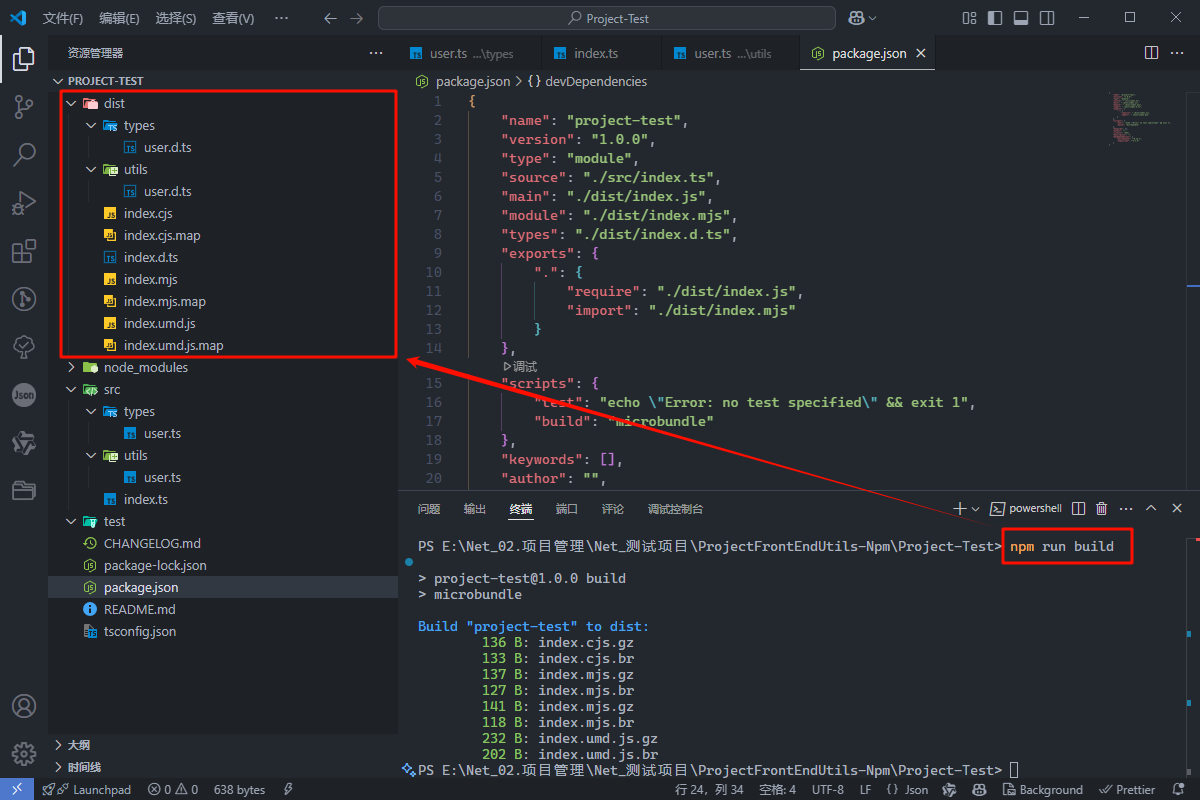Switch to the index.ts editor tab

pyautogui.click(x=596, y=54)
